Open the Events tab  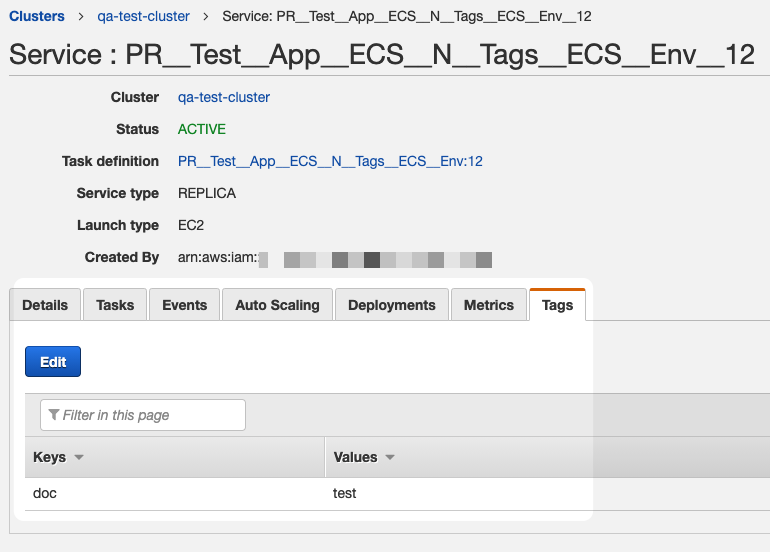click(185, 305)
